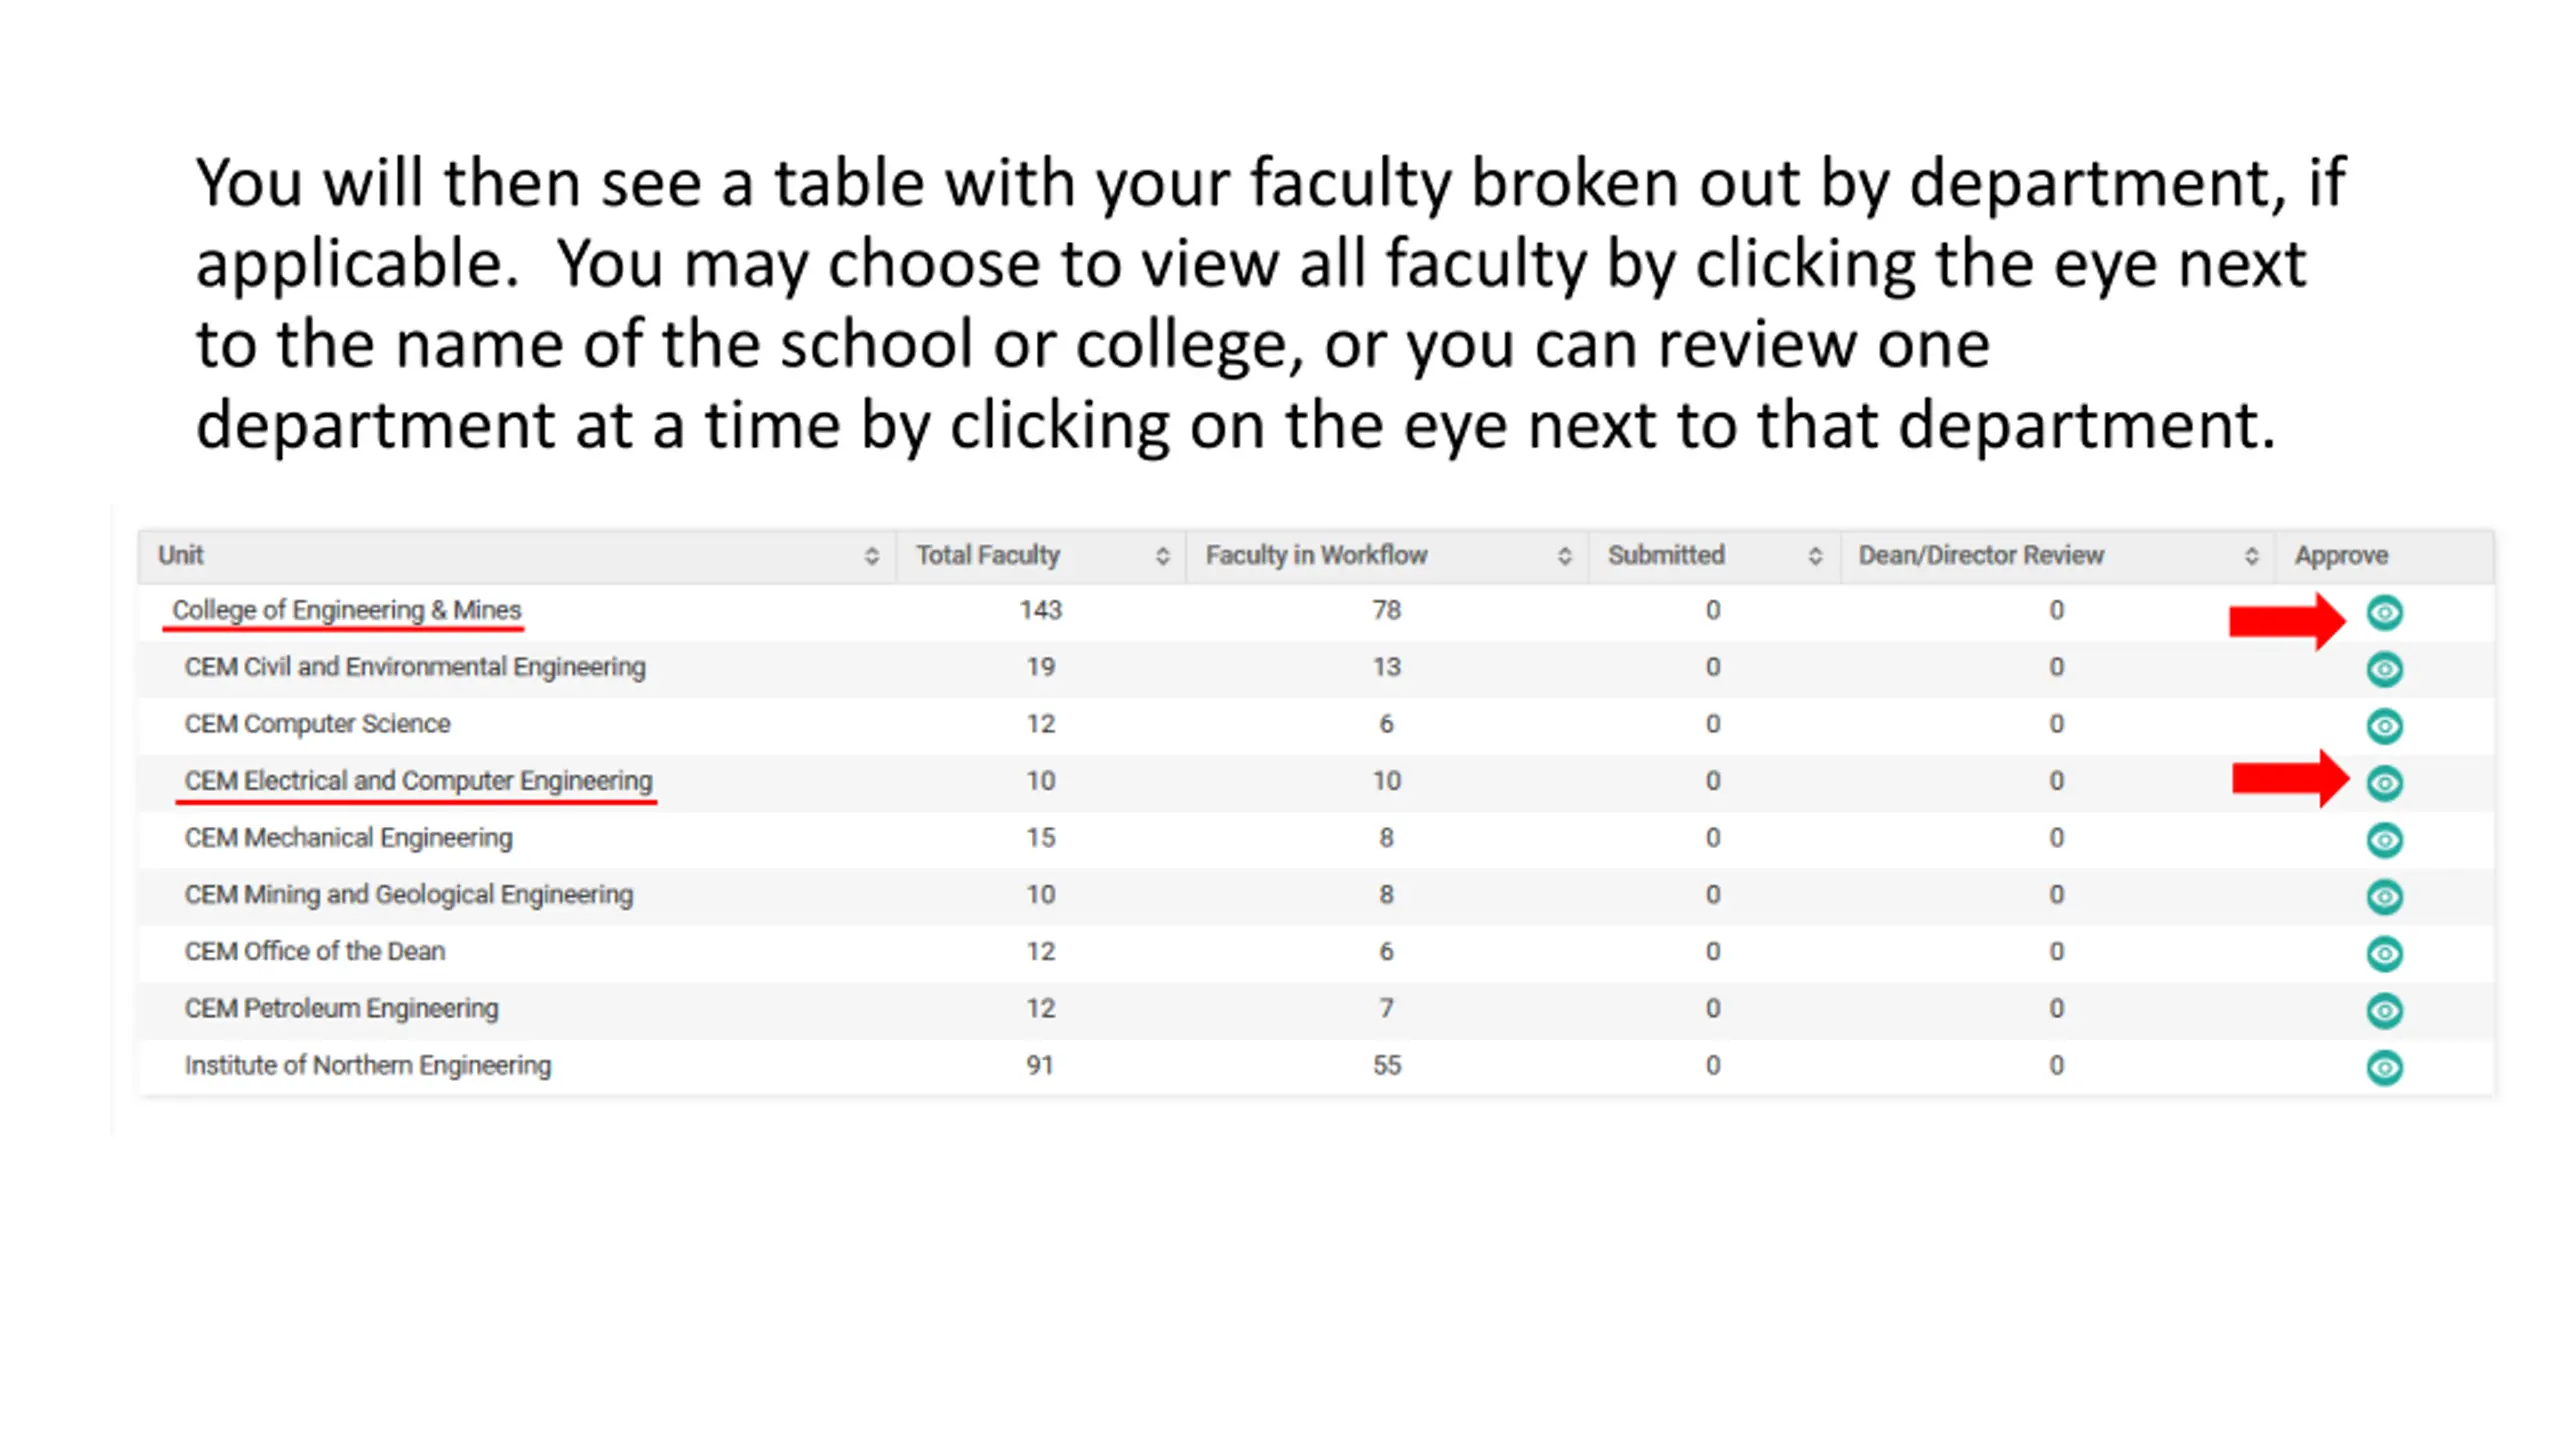
Task: Sort by Faculty in Workflow arrows
Action: tap(1564, 556)
